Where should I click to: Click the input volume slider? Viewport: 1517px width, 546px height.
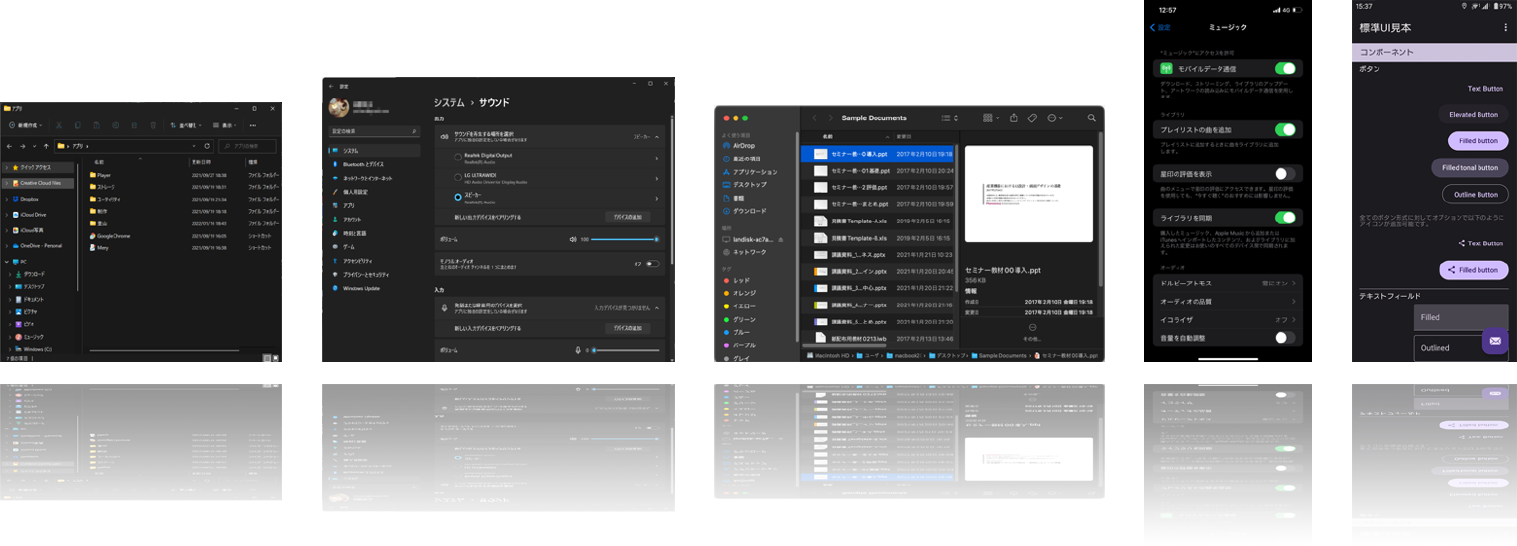pos(625,350)
